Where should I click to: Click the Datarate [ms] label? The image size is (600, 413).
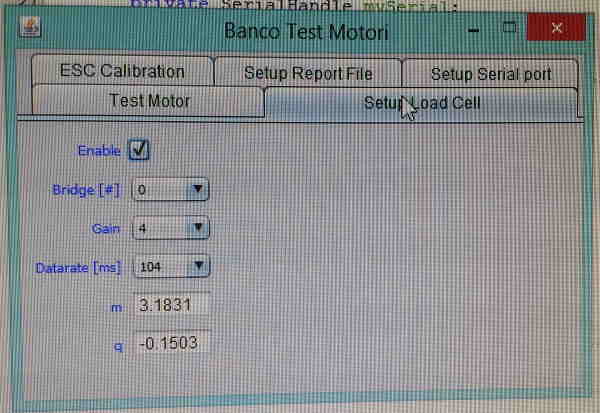coord(78,268)
